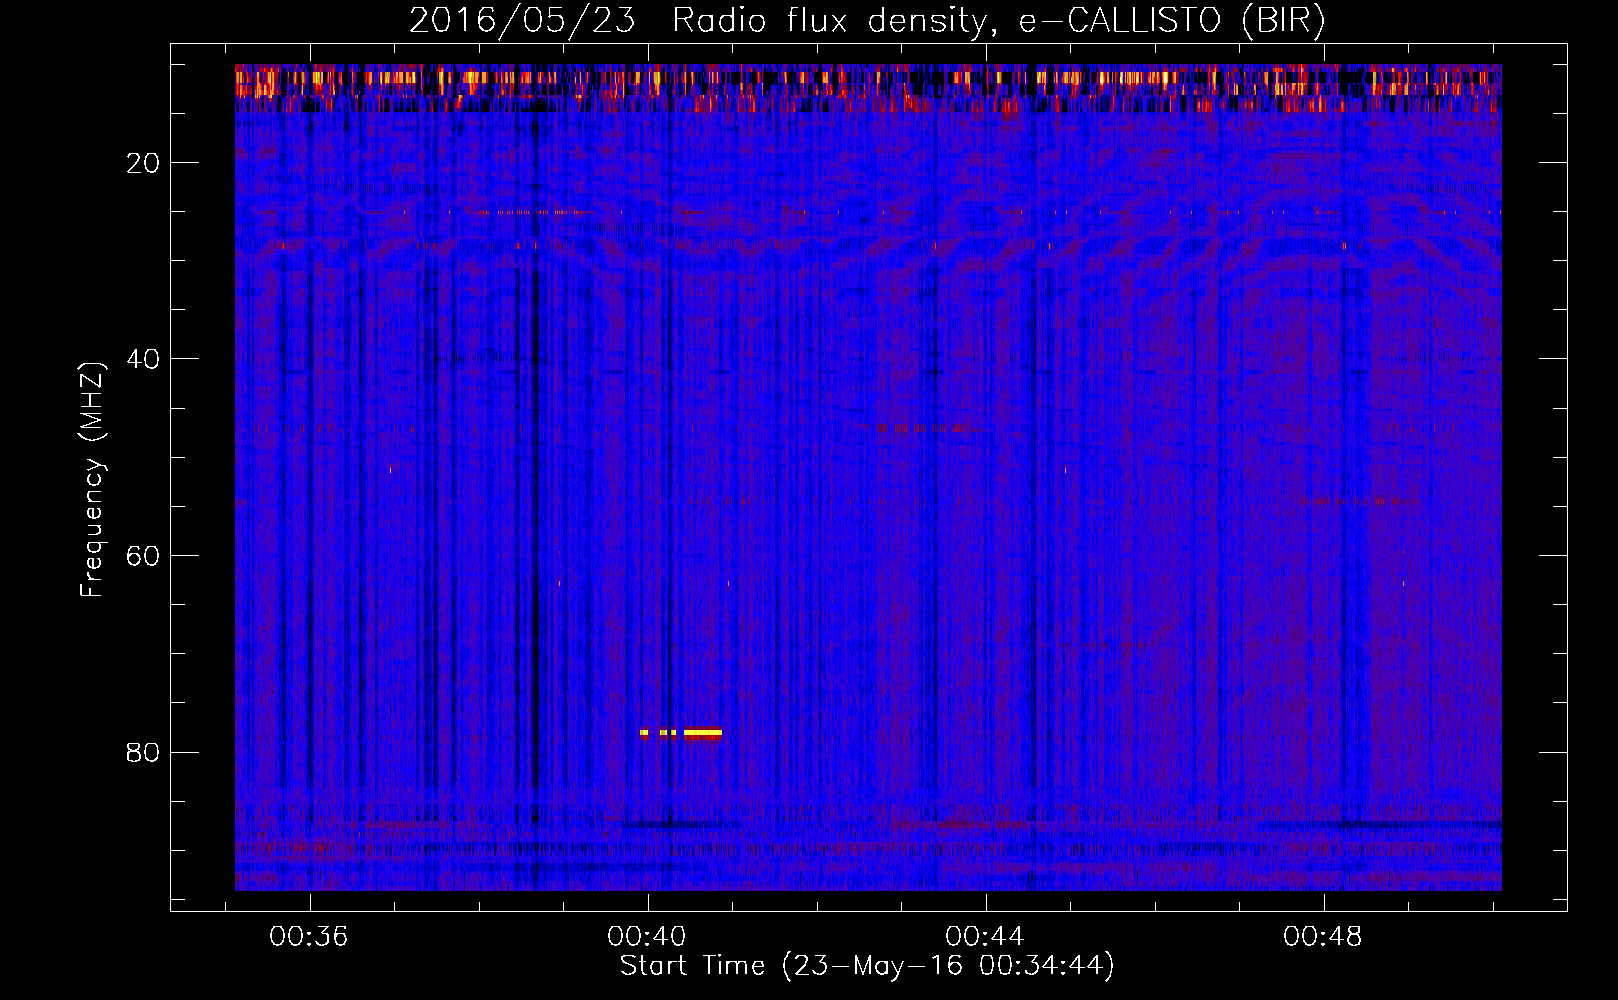This screenshot has height=1000, width=1618.
Task: Click the 80 MHz frequency tick label
Action: (x=143, y=752)
